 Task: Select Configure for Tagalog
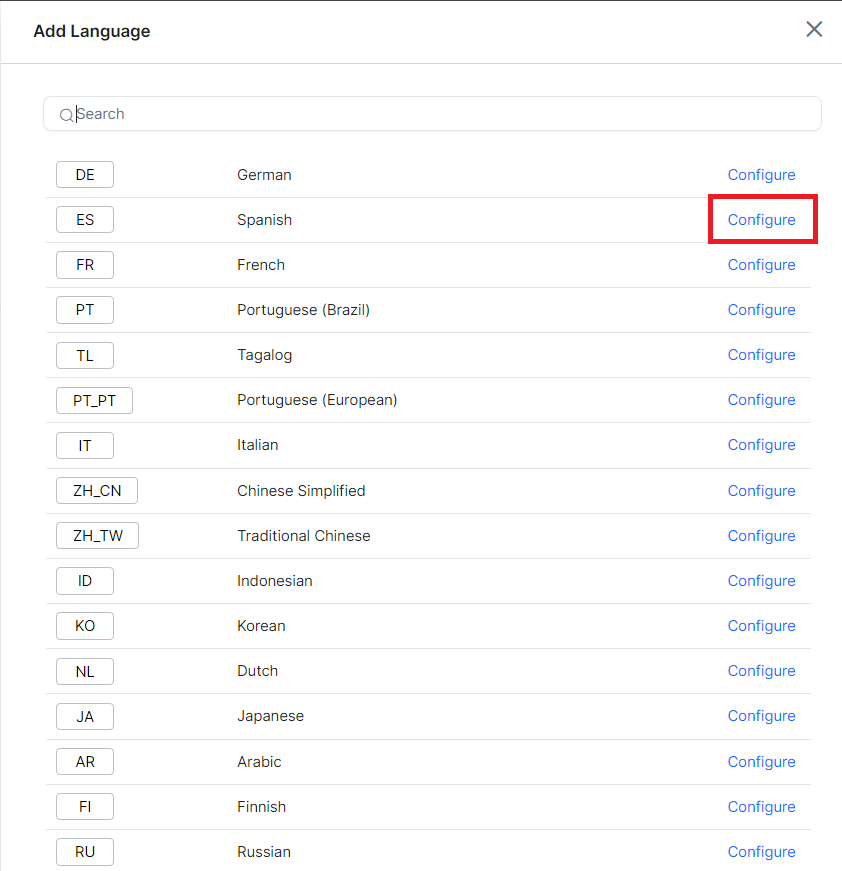(761, 355)
